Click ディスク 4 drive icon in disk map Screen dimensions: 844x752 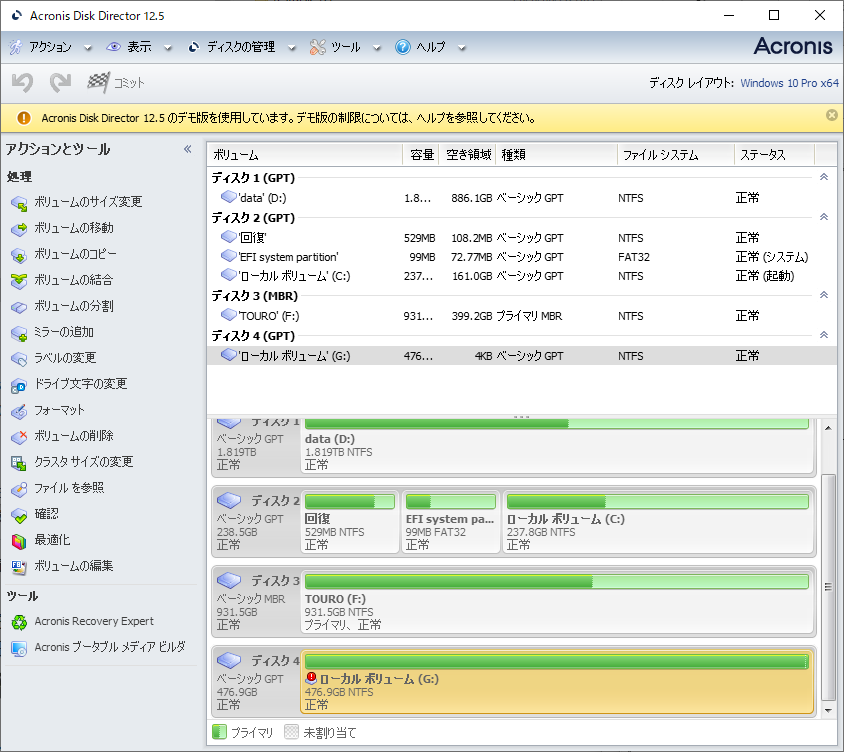(229, 660)
